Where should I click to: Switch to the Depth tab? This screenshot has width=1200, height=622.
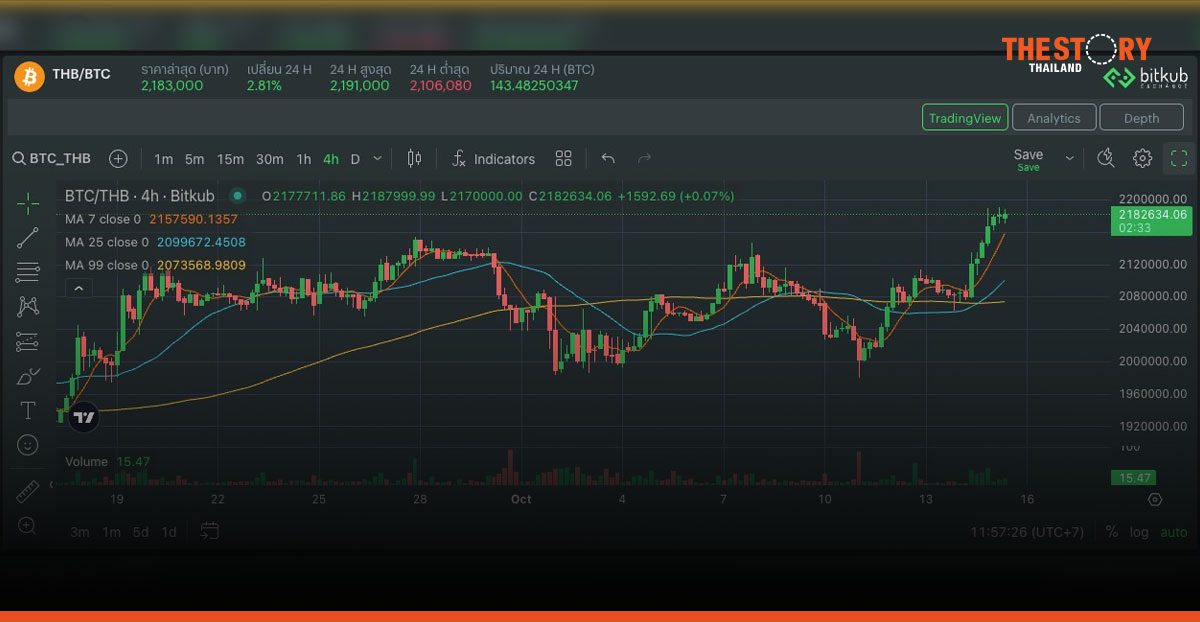tap(1141, 117)
